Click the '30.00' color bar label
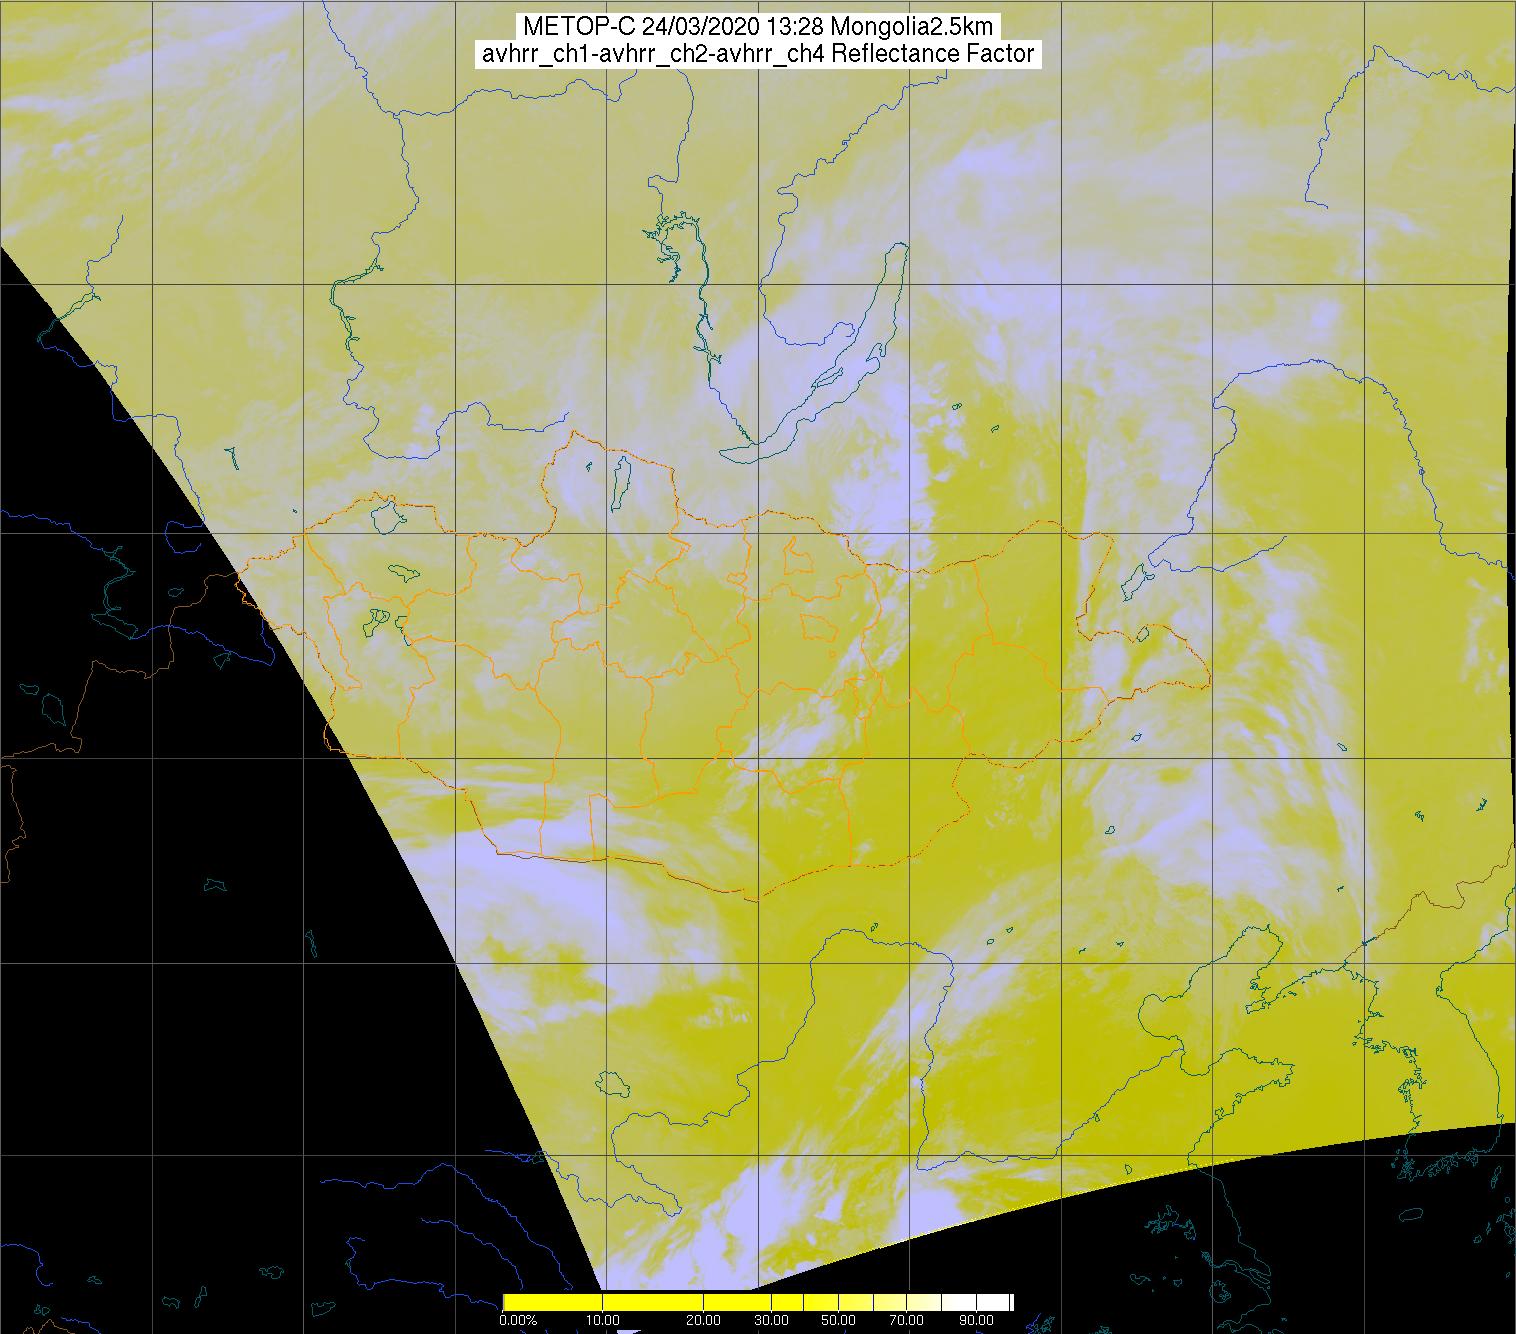Viewport: 1516px width, 1334px height. (771, 1321)
